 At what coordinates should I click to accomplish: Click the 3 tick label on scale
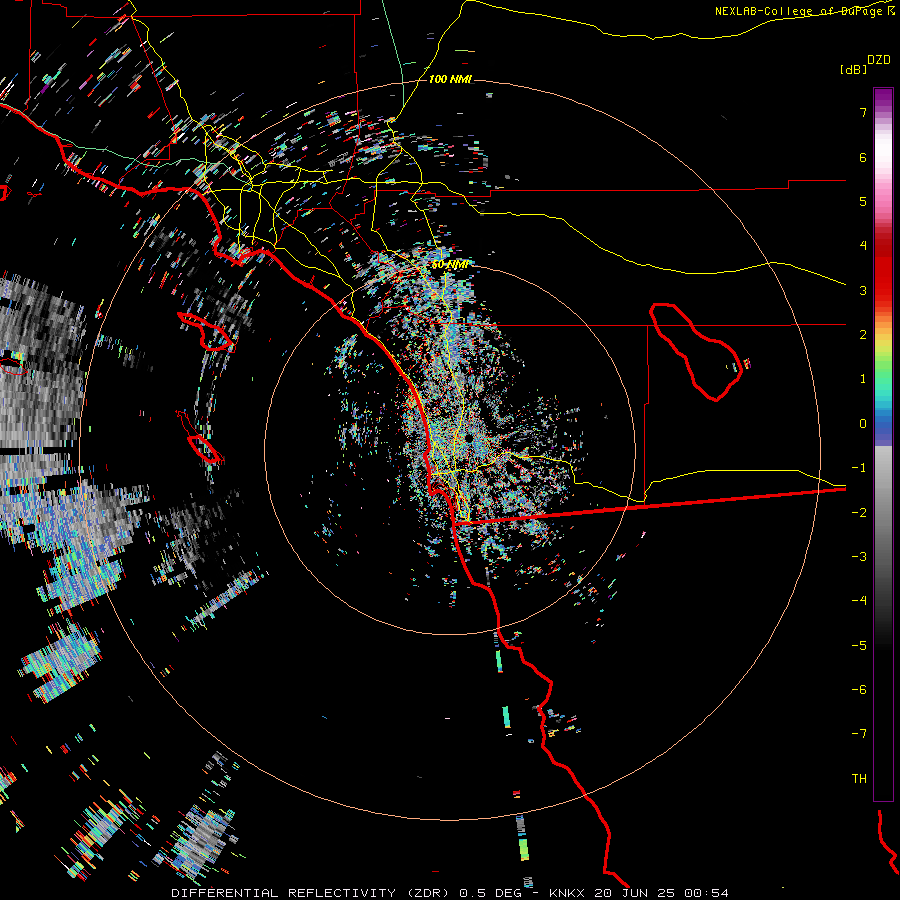pyautogui.click(x=863, y=290)
